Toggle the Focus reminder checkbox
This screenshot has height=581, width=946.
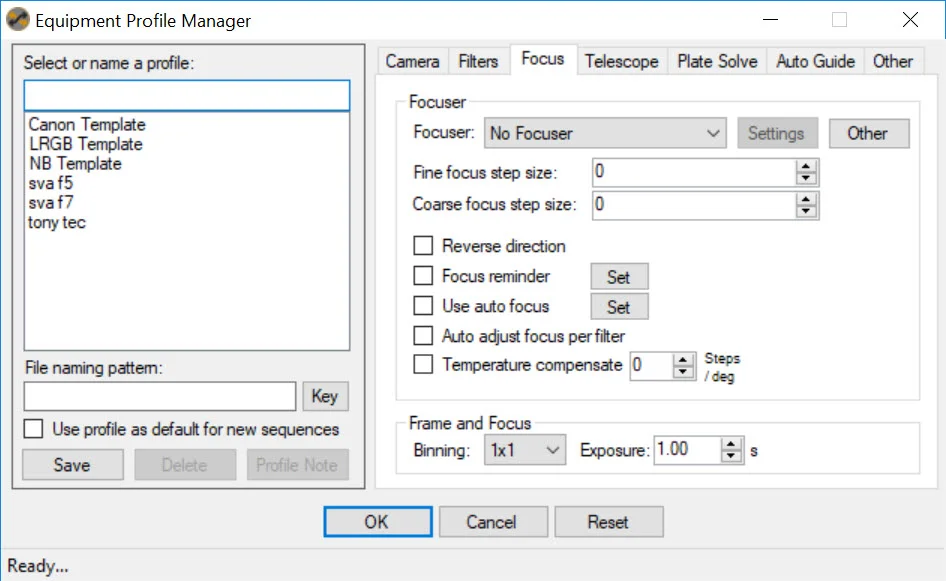point(423,276)
